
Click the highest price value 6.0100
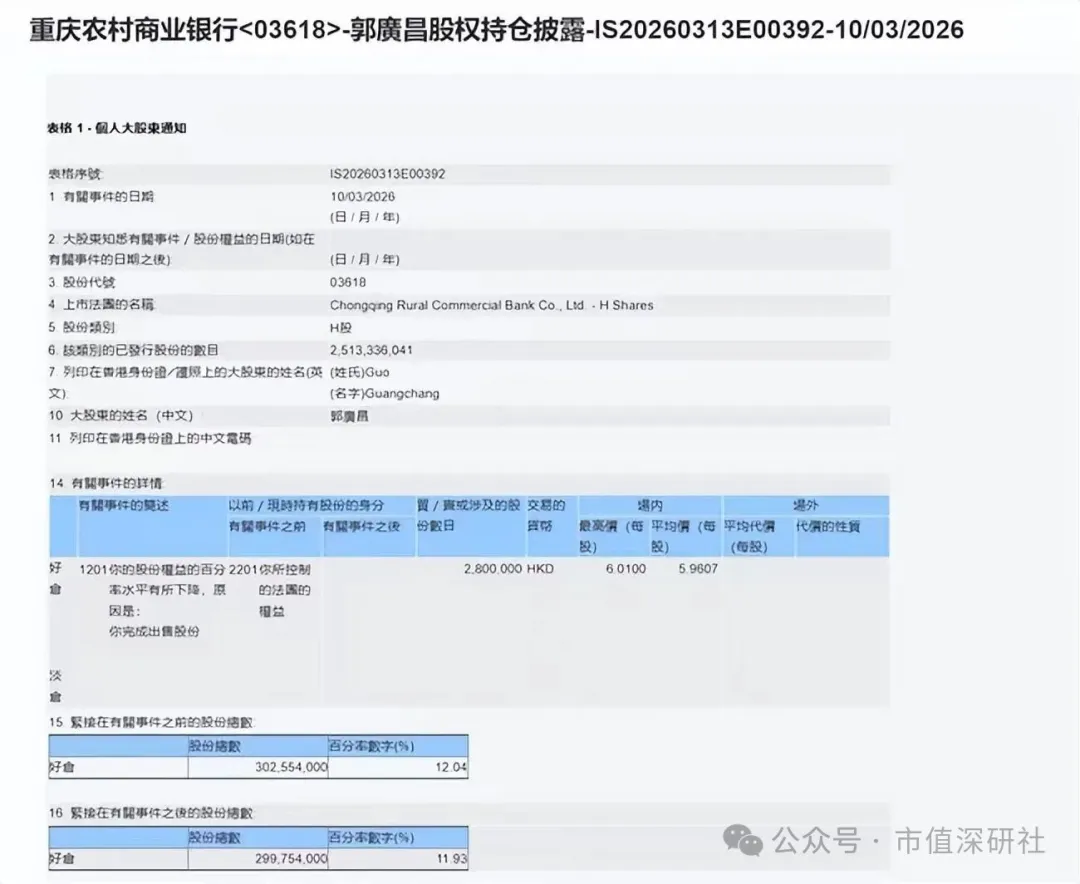pos(625,568)
